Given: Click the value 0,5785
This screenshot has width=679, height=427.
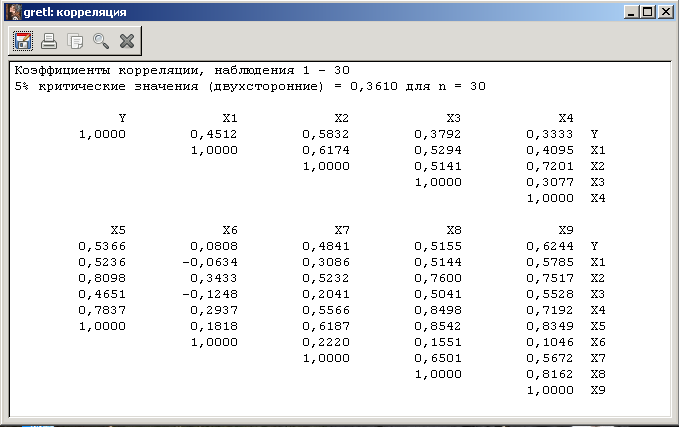Looking at the screenshot, I should point(550,262).
